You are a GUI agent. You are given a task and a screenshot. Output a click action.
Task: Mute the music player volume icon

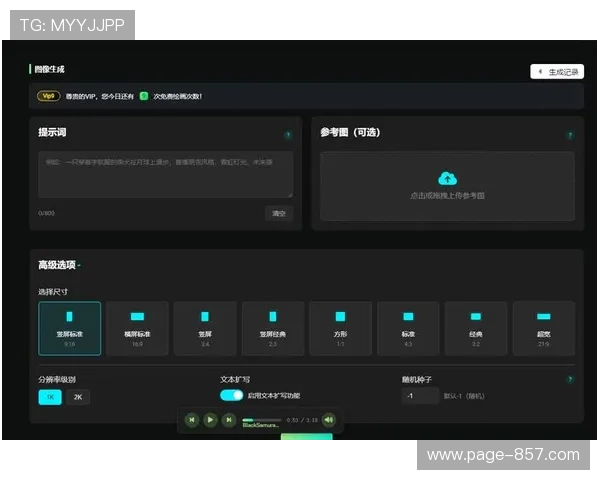[x=328, y=420]
